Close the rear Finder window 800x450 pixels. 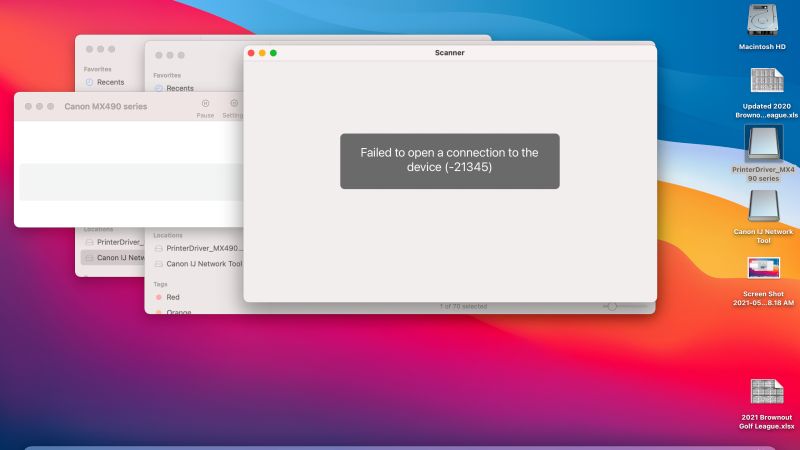click(89, 49)
